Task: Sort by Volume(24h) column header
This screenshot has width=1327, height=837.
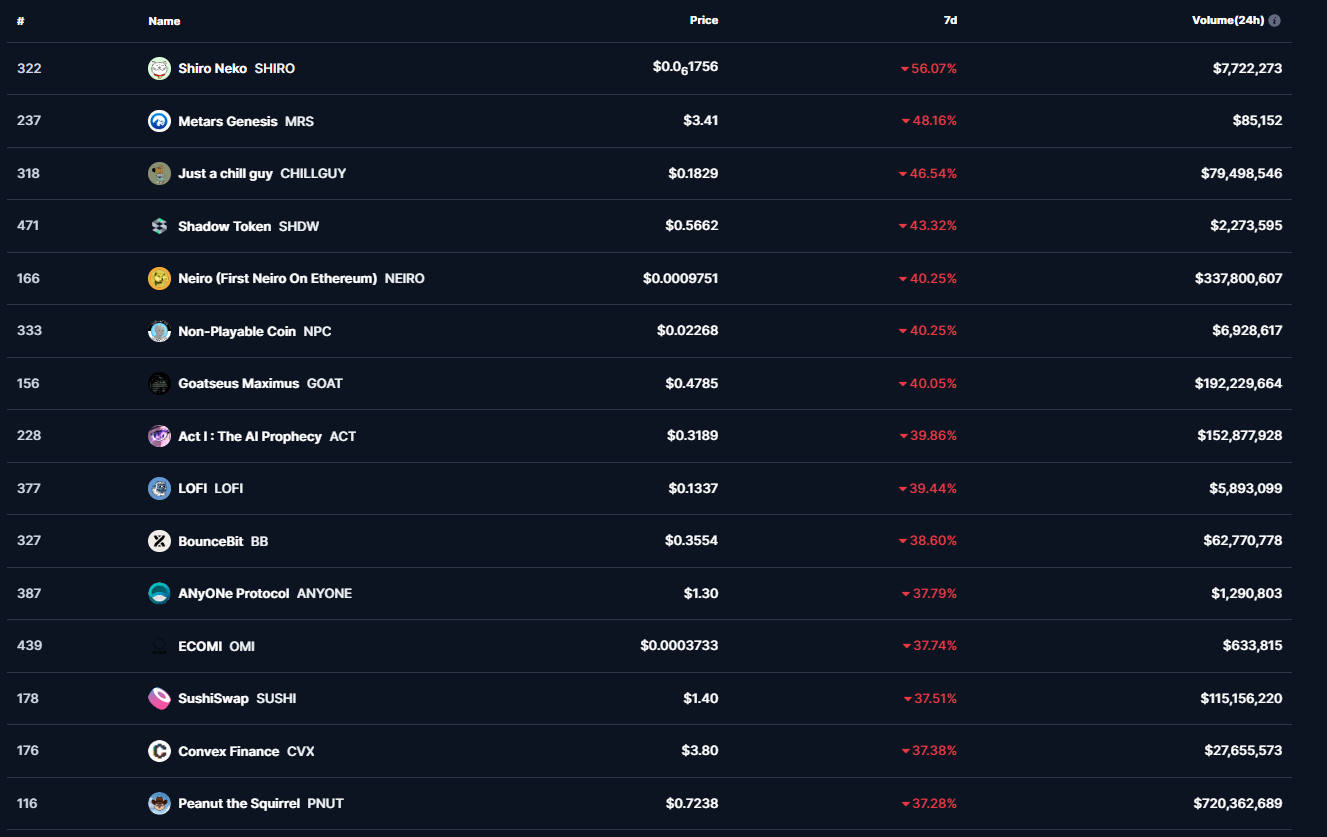Action: pyautogui.click(x=1227, y=20)
